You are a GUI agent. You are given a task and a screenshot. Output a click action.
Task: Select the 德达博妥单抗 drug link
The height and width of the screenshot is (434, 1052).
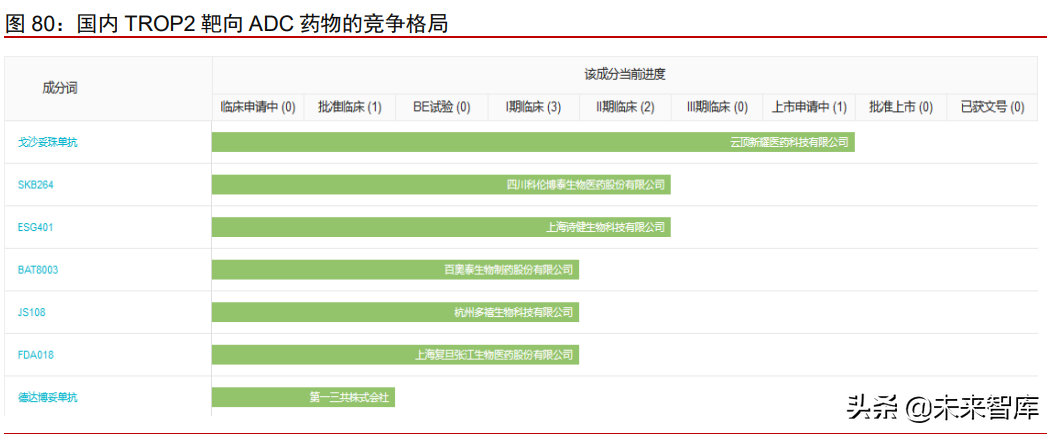pos(47,397)
